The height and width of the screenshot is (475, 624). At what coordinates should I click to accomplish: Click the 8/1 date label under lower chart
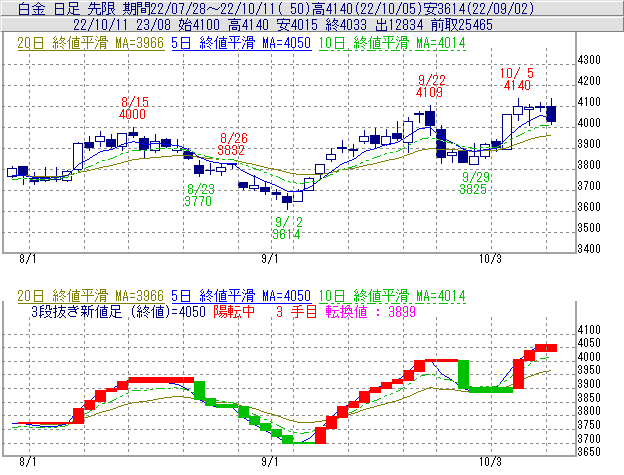(x=27, y=462)
